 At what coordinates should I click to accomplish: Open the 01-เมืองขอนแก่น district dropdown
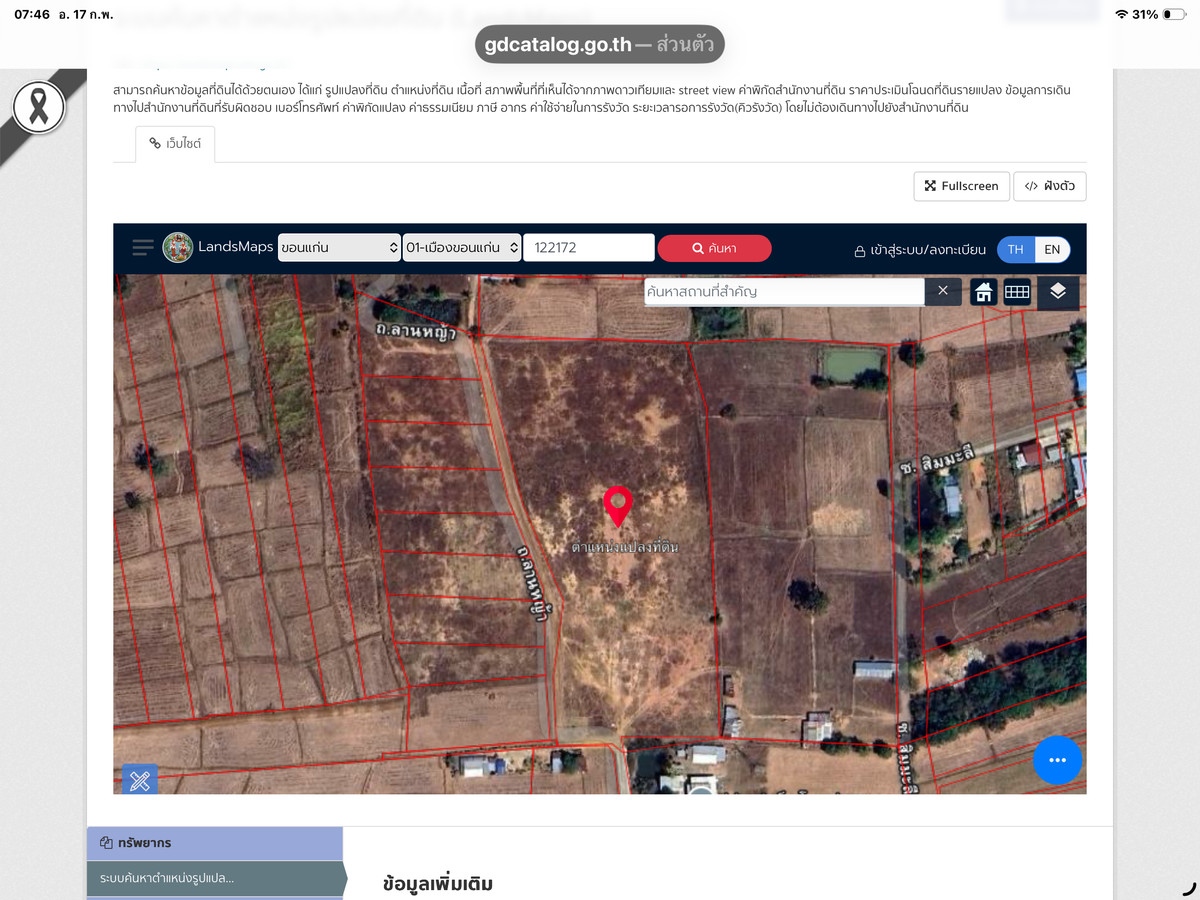[x=462, y=248]
